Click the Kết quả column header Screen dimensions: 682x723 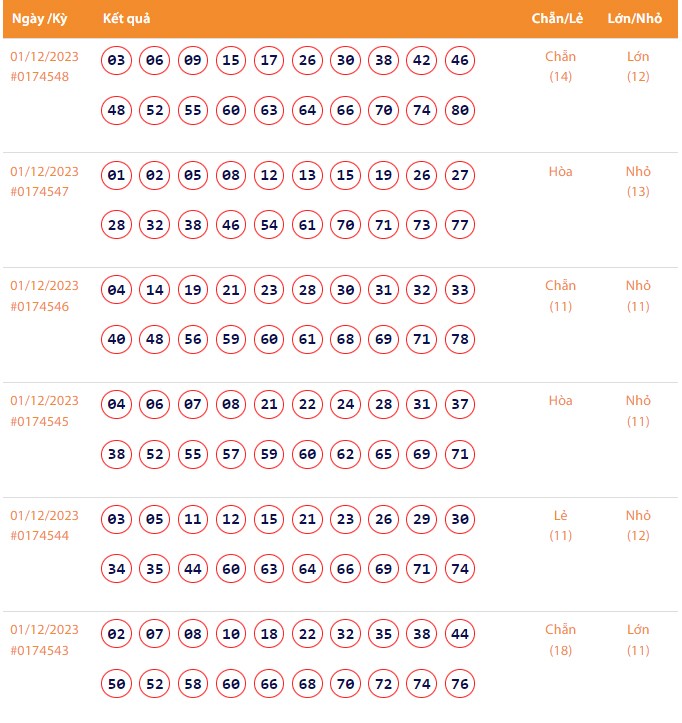tap(126, 19)
